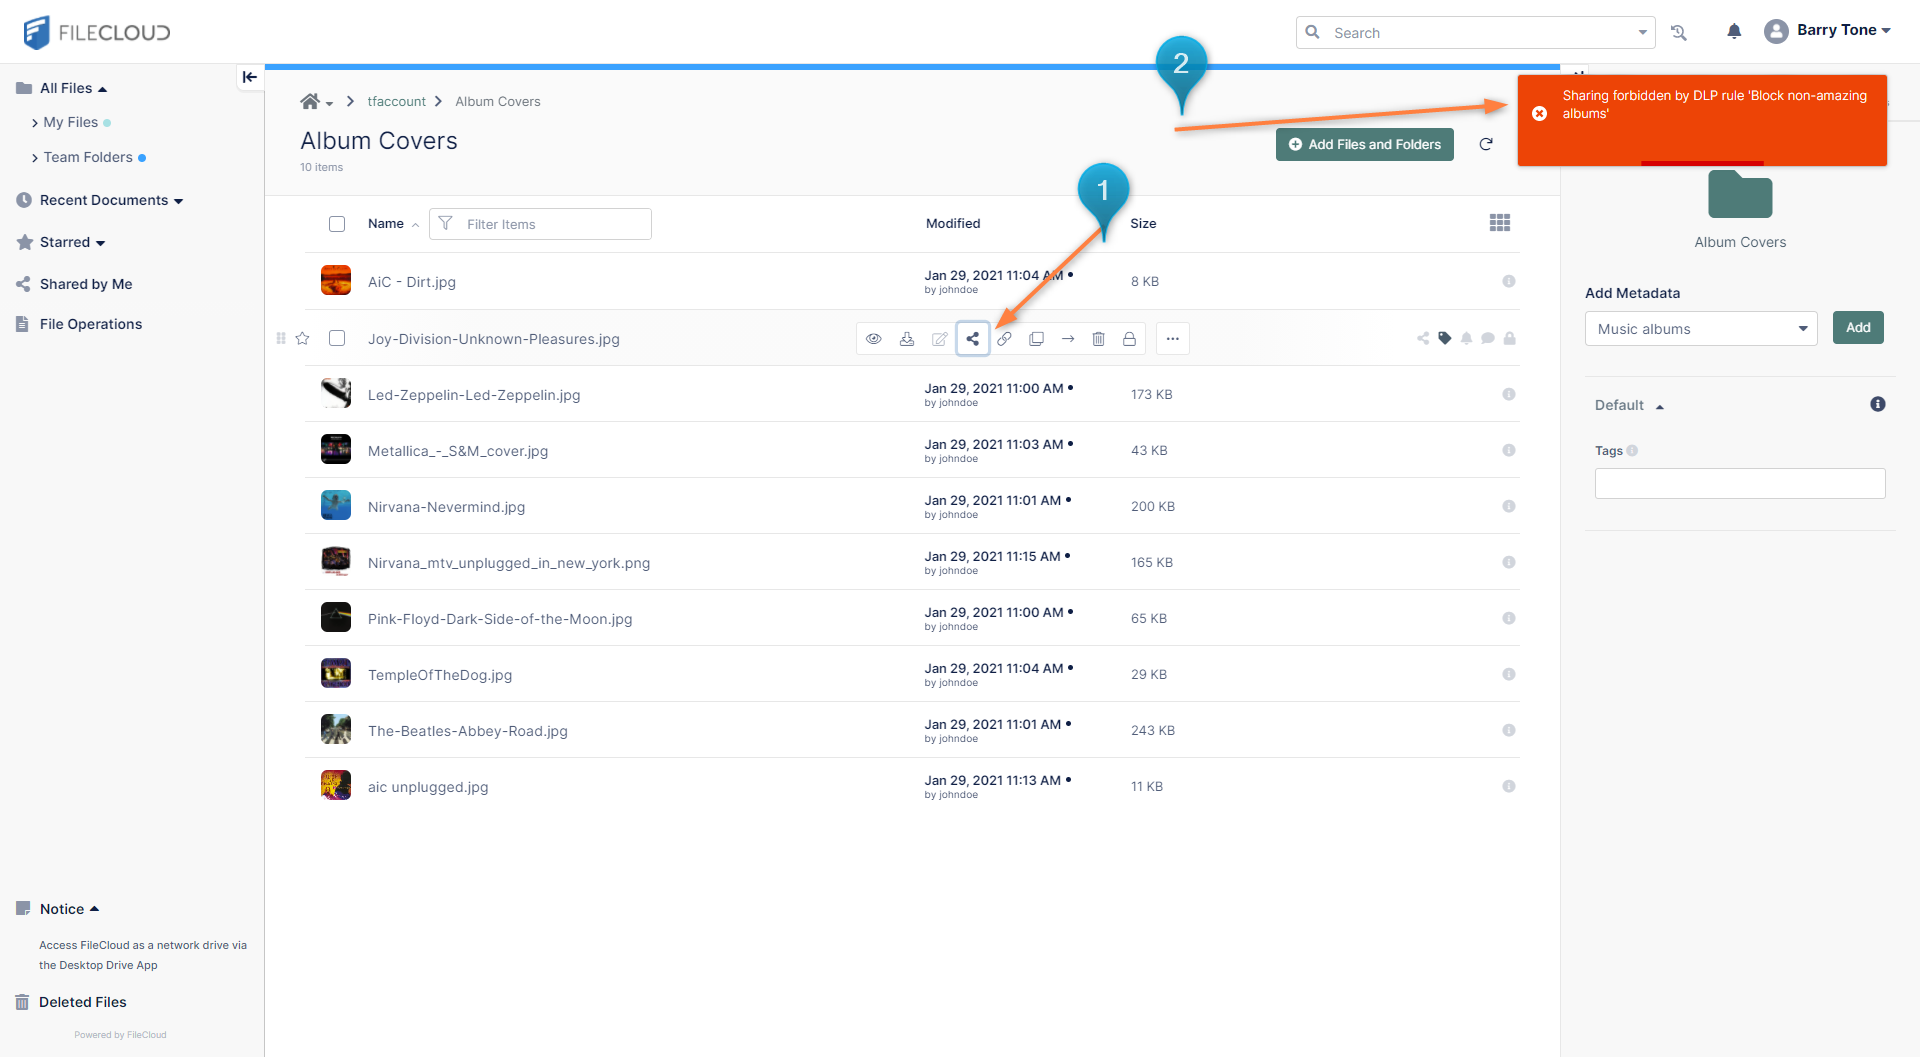Click the edit pencil icon in row toolbar

pos(940,339)
